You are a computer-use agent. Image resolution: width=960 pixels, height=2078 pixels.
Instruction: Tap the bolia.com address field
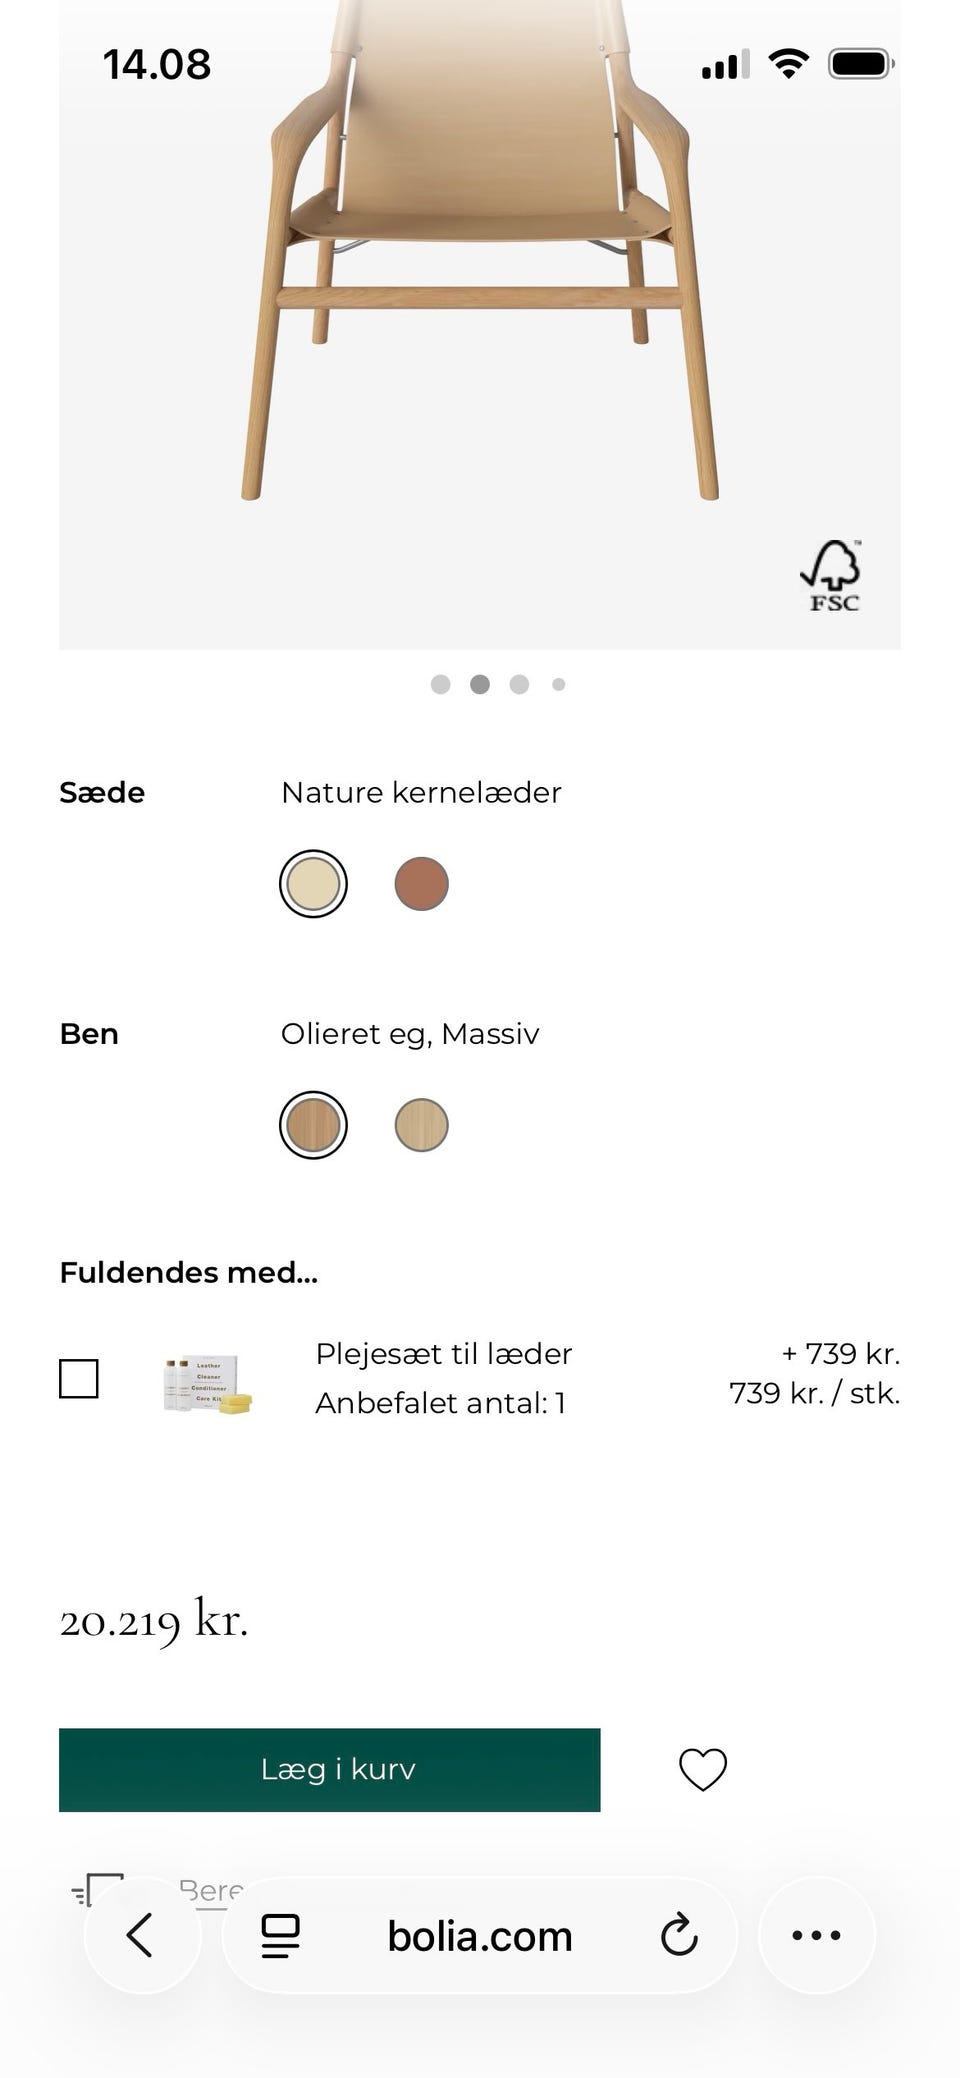pyautogui.click(x=479, y=1936)
